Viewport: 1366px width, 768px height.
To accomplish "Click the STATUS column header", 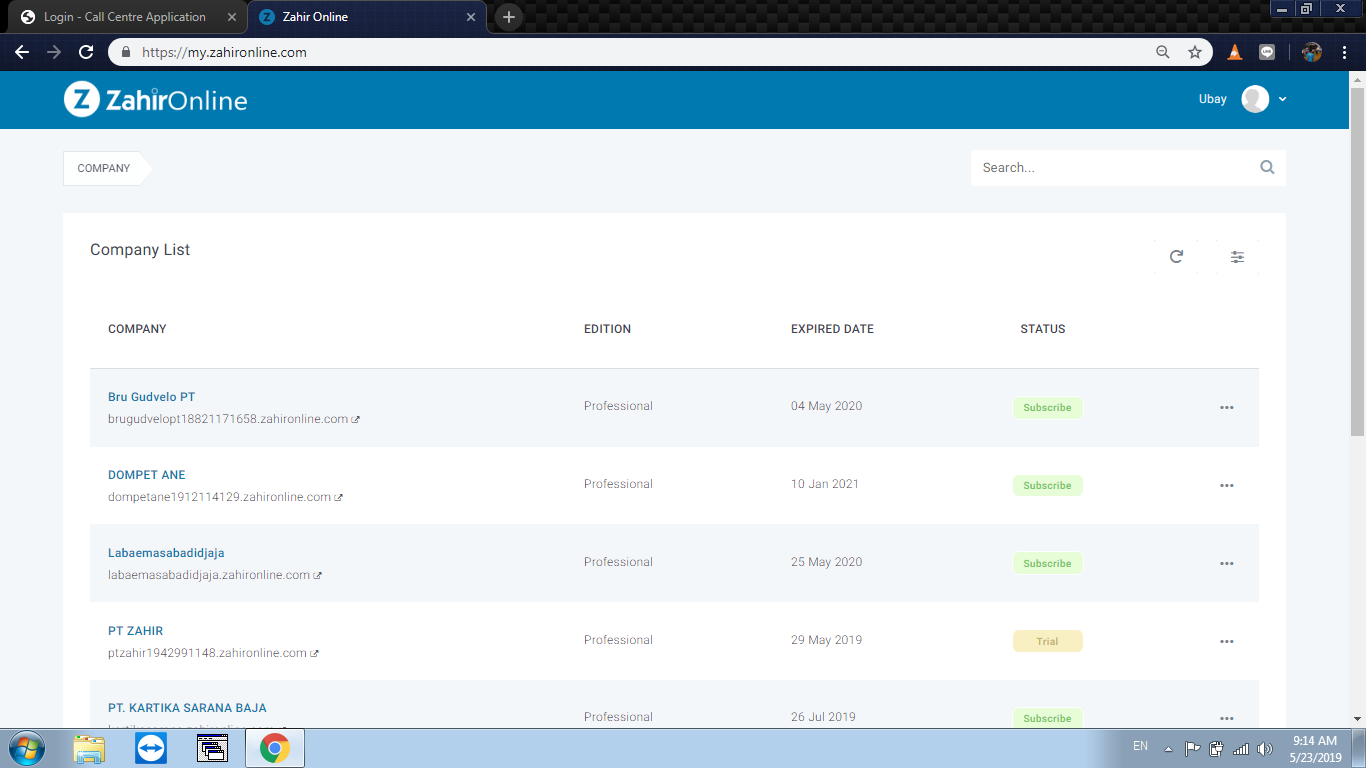I will pyautogui.click(x=1043, y=329).
